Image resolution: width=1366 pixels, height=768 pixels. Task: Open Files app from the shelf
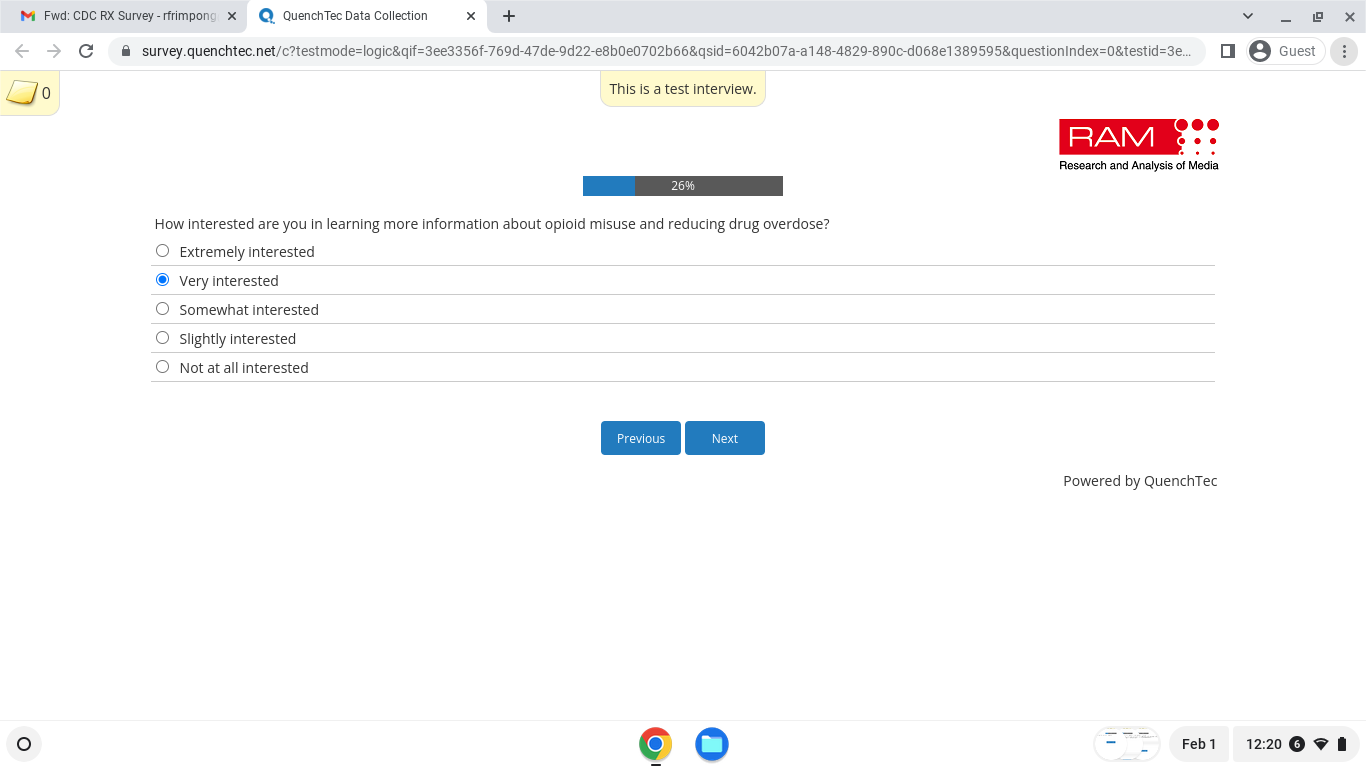(x=711, y=744)
